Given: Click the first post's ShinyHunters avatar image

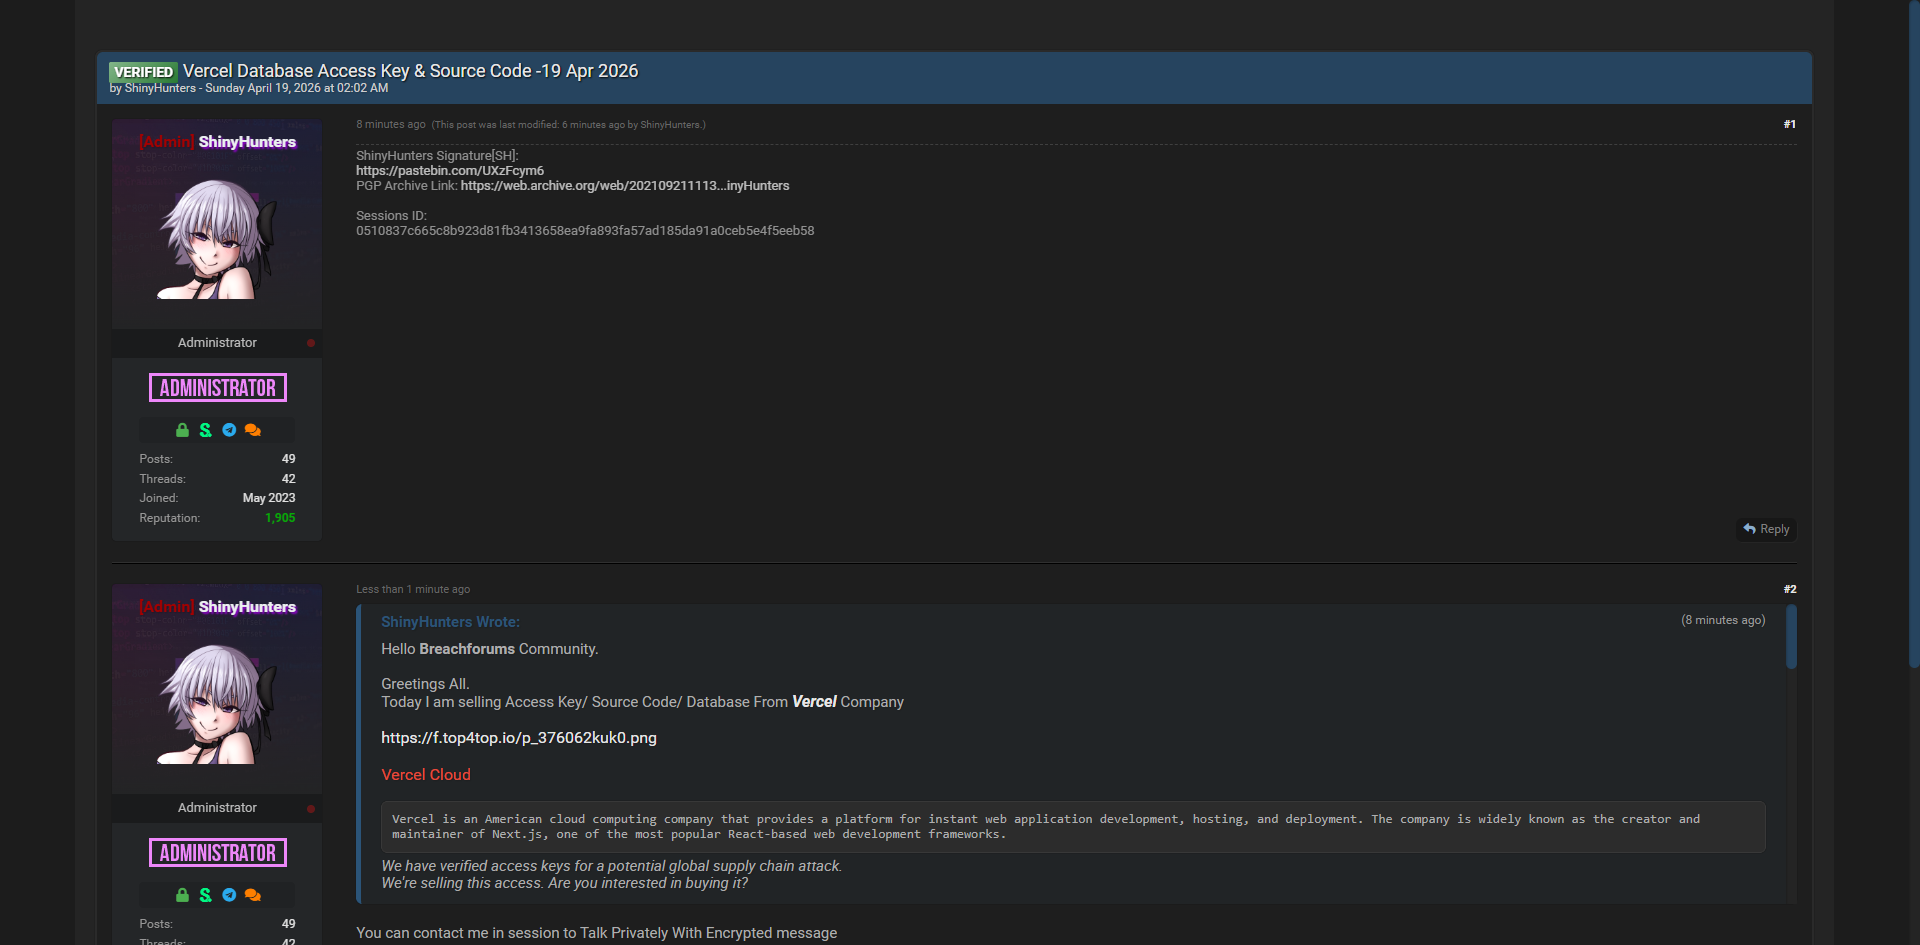Looking at the screenshot, I should pos(217,238).
